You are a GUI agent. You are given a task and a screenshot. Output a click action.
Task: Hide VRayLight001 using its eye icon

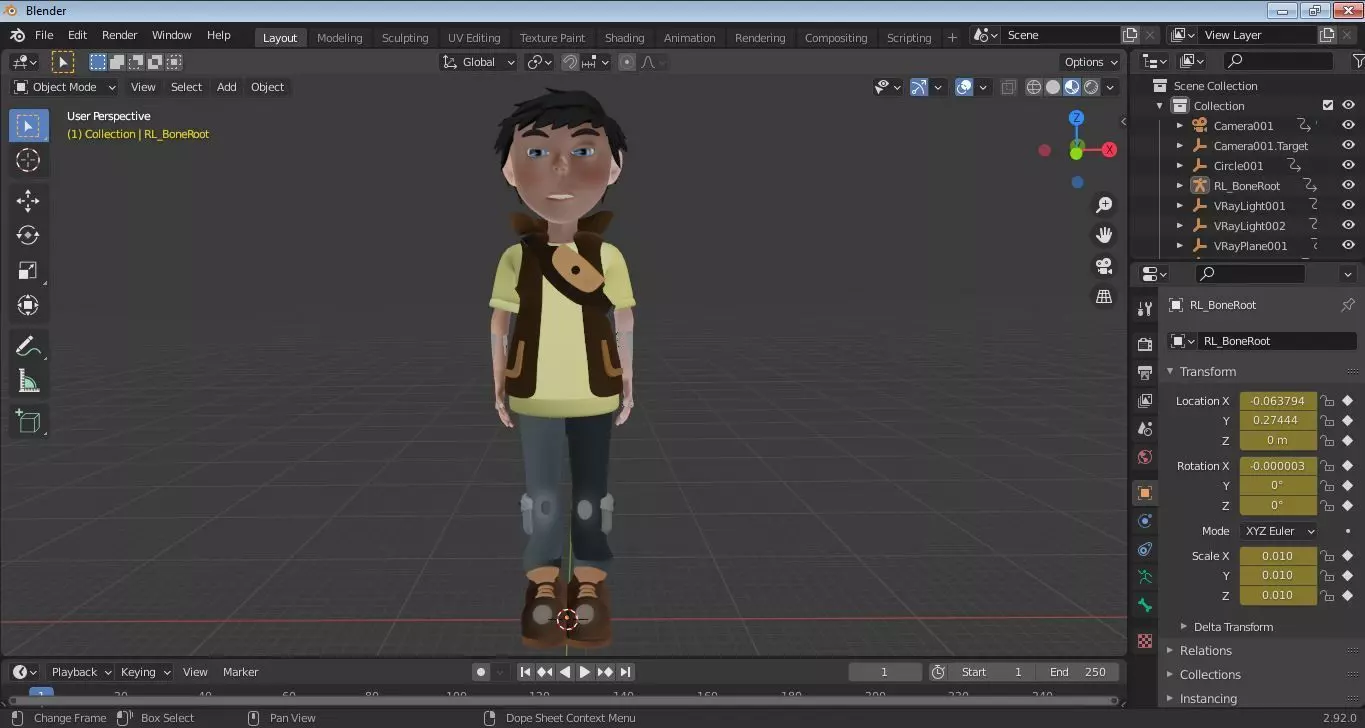pyautogui.click(x=1348, y=206)
